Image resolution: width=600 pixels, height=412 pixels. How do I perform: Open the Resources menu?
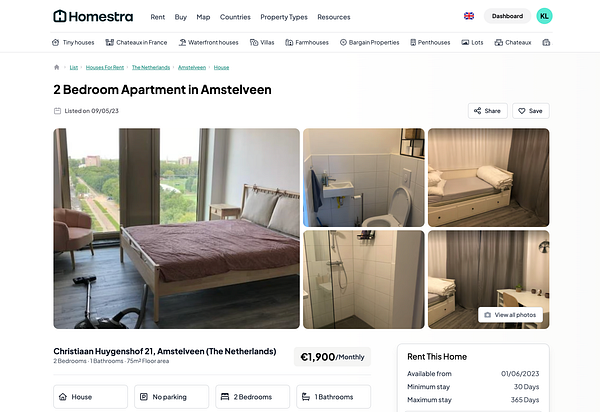point(334,17)
